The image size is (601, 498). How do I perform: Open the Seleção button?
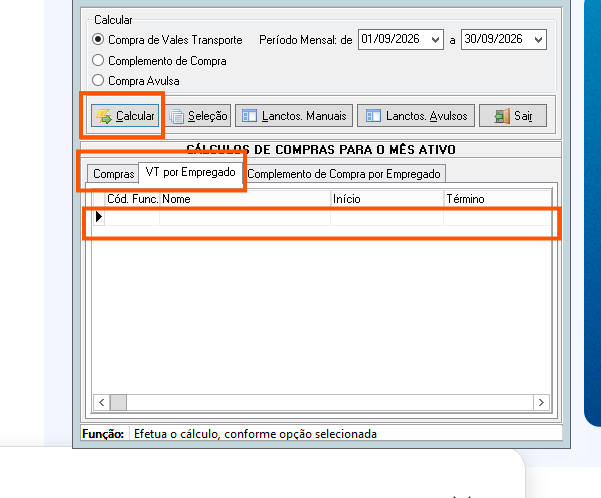click(198, 116)
